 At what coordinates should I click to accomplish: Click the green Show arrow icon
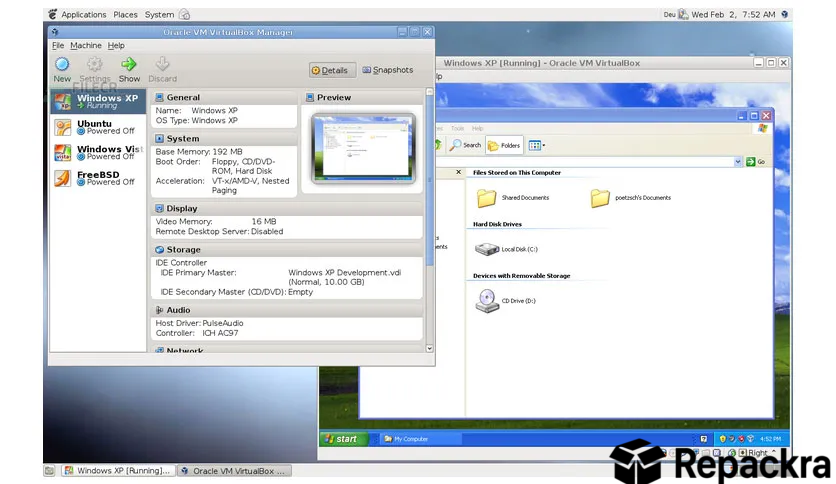coord(128,64)
